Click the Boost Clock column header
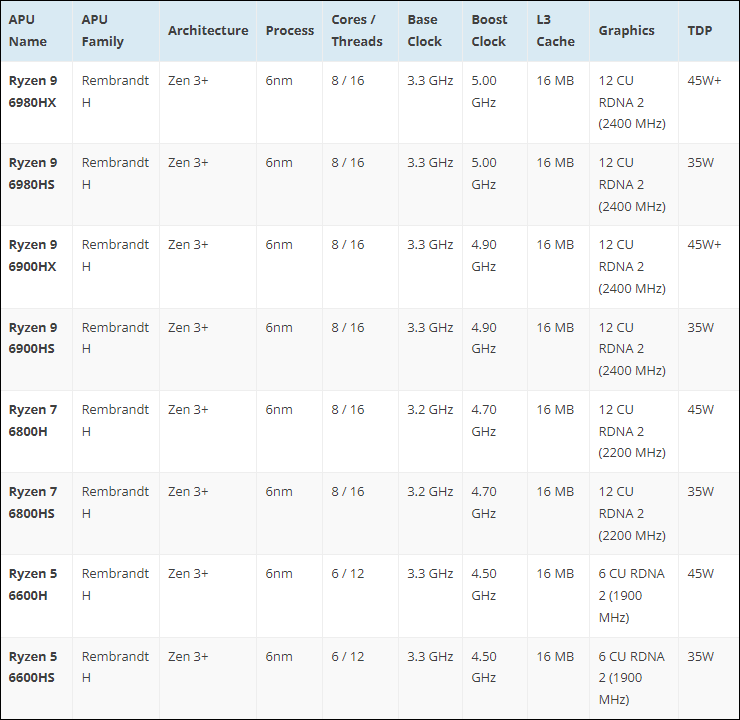 (490, 31)
